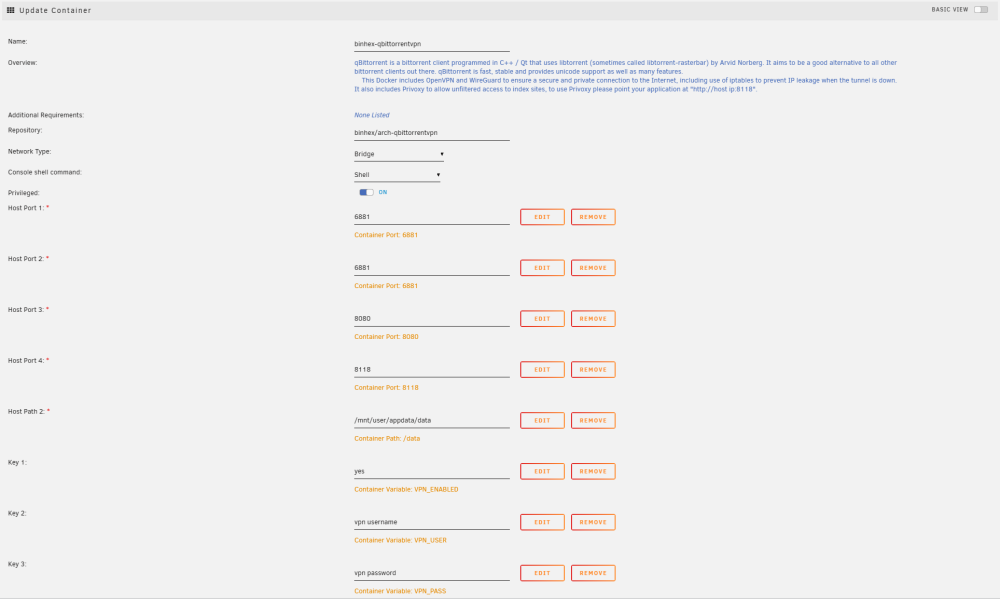1000x599 pixels.
Task: Click Edit for Key 2 VPN_USER
Action: pyautogui.click(x=542, y=522)
